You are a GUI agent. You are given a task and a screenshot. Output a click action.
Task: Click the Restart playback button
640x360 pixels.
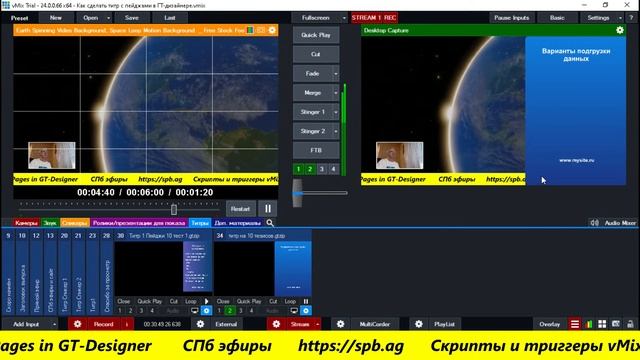[x=240, y=209]
